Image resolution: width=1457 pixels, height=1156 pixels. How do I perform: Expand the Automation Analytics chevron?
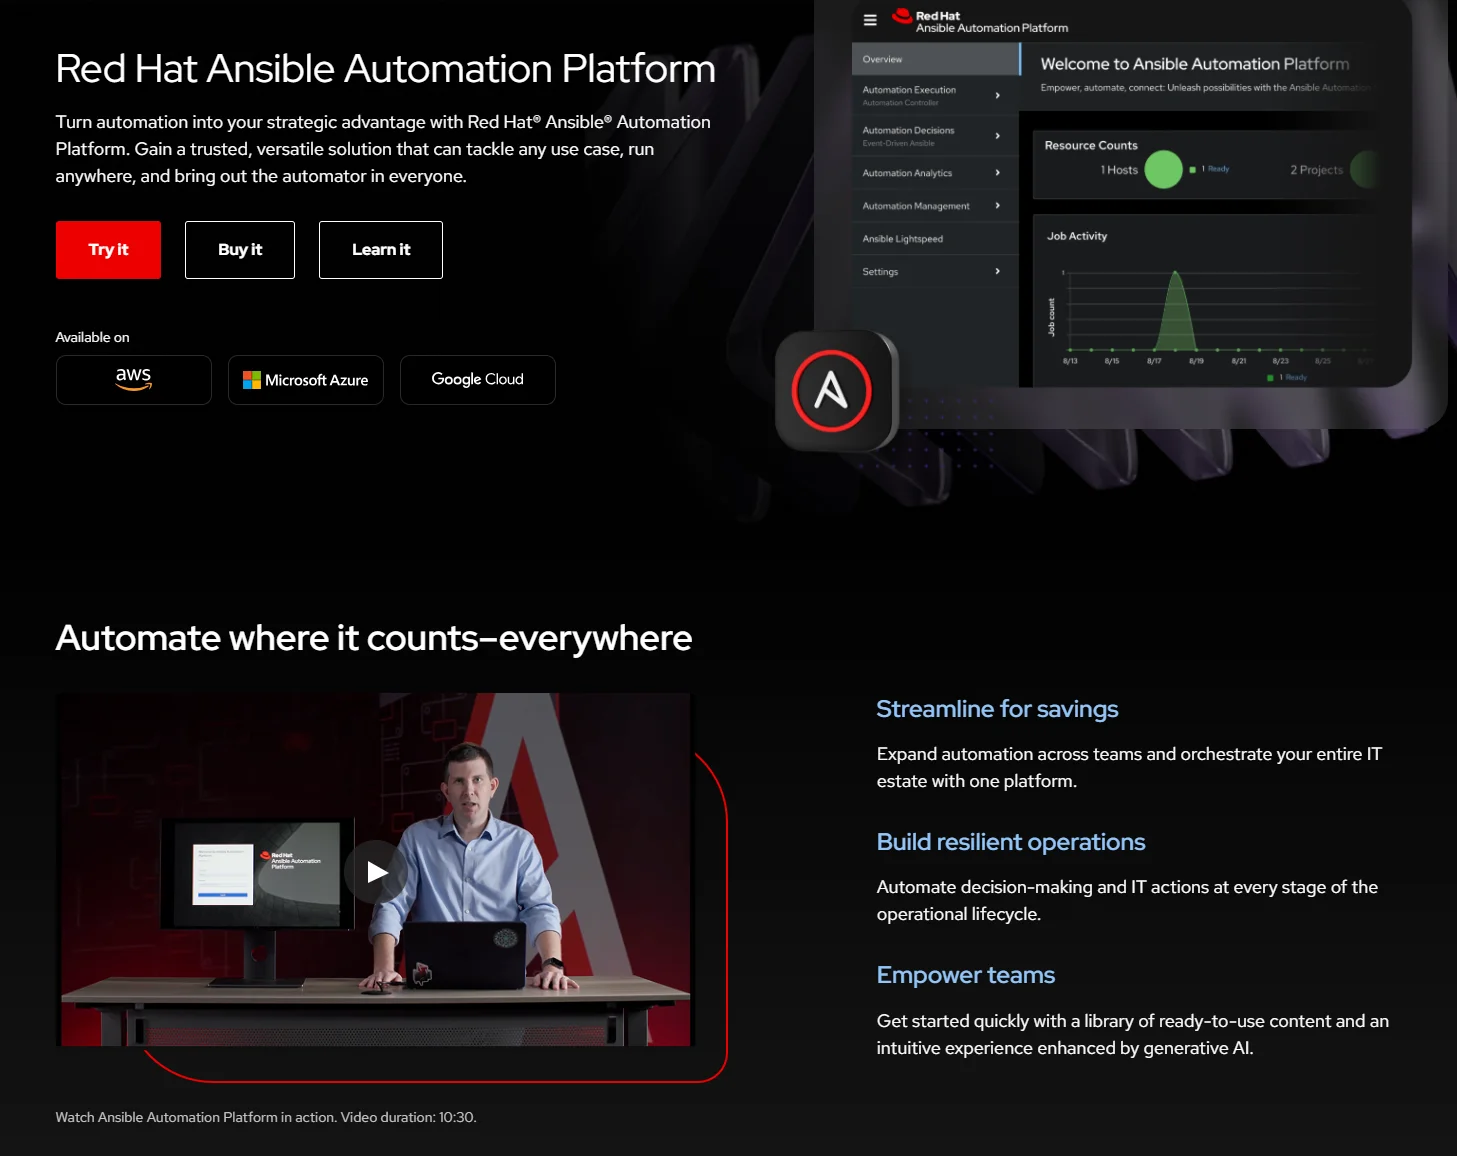click(998, 173)
